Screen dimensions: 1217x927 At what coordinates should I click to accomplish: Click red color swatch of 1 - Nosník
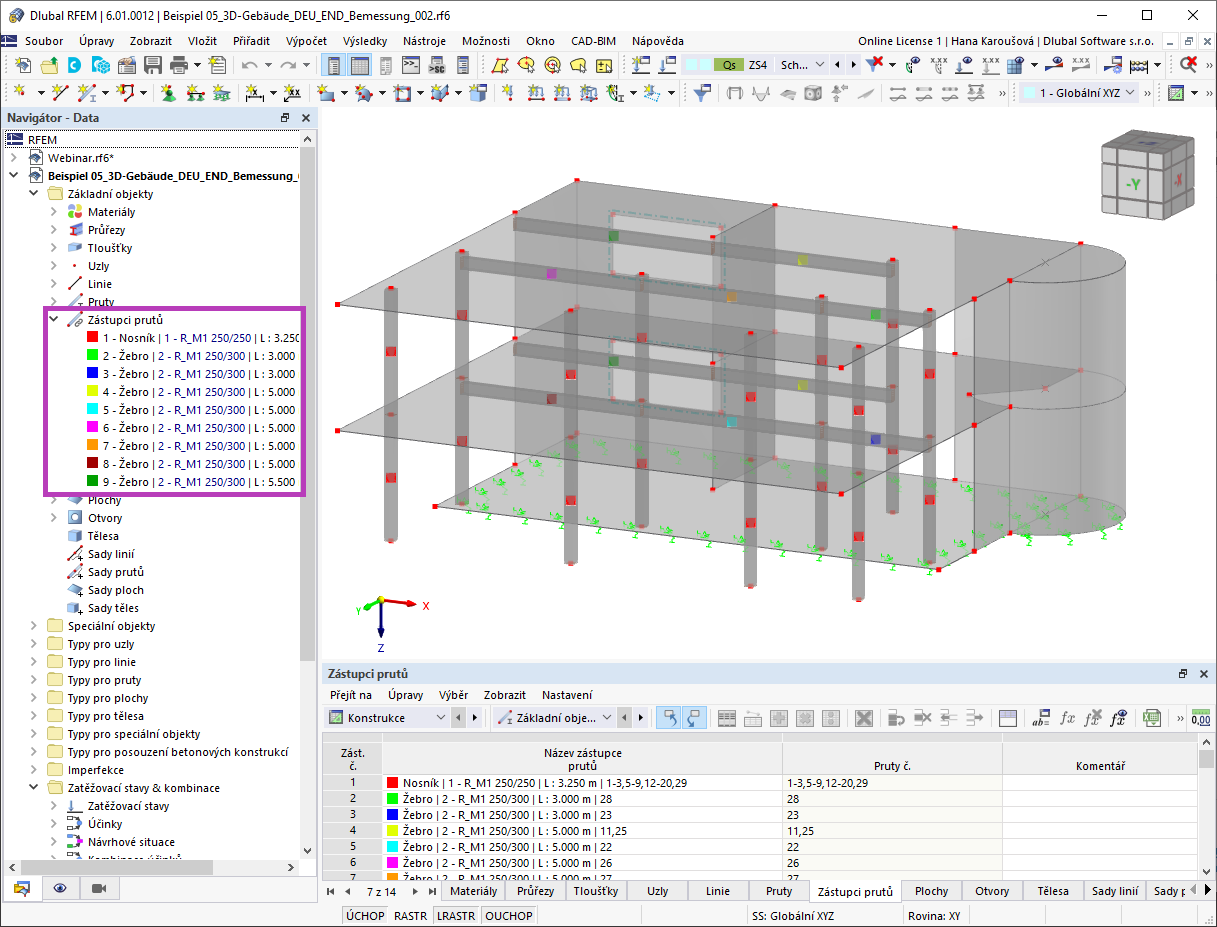tap(93, 338)
